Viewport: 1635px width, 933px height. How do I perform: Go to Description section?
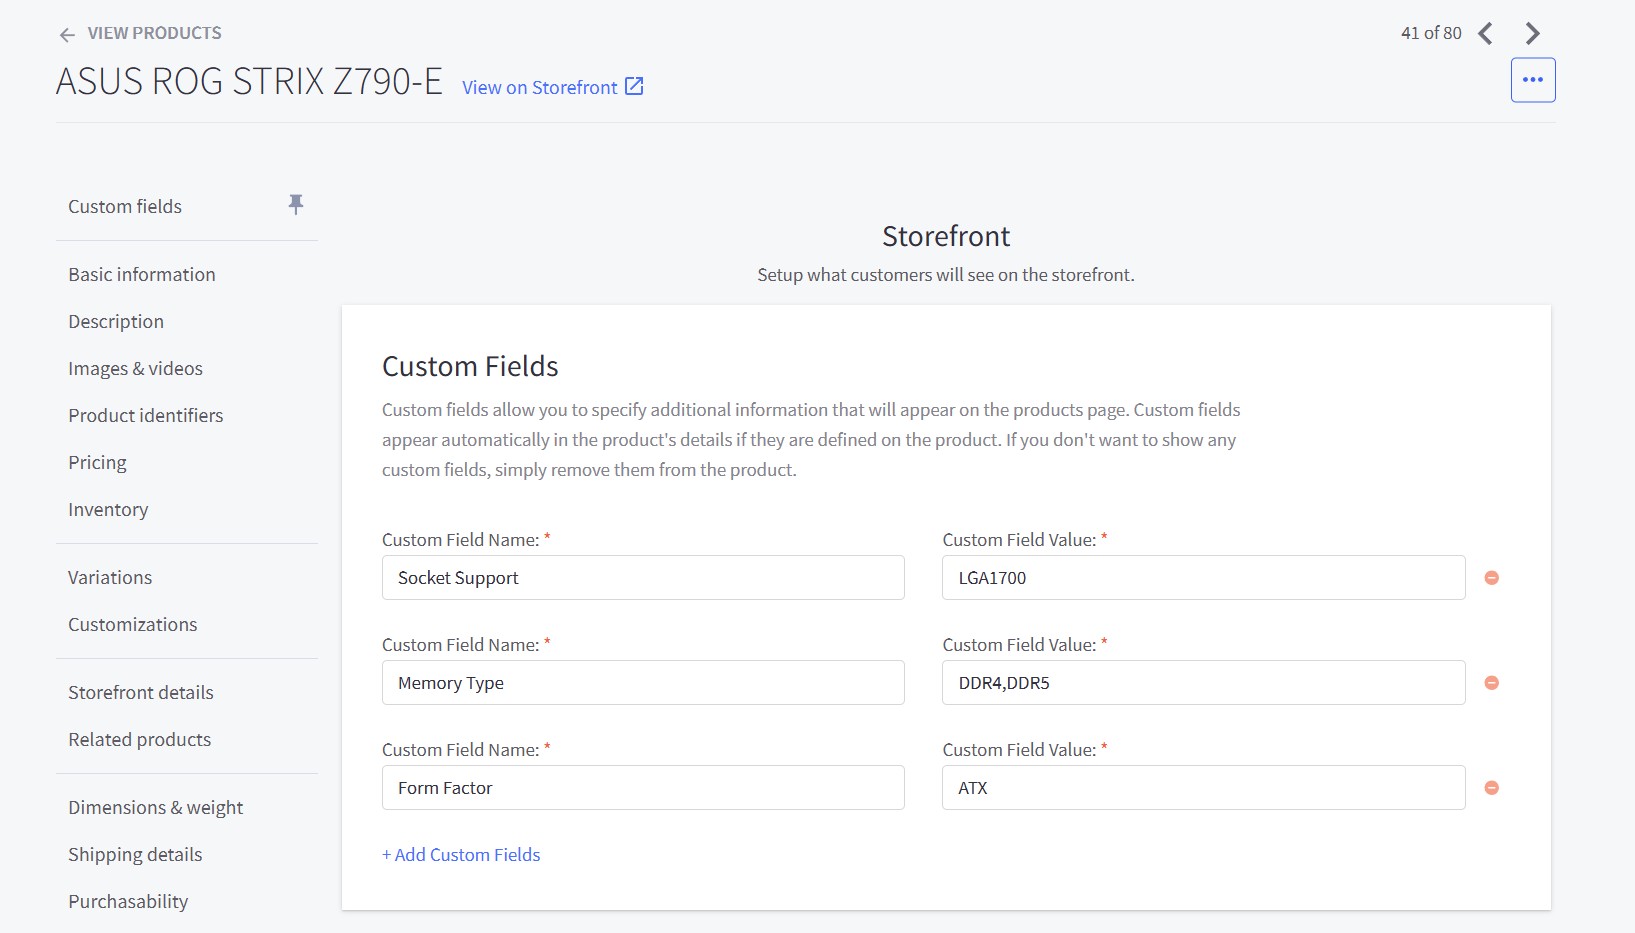[116, 322]
